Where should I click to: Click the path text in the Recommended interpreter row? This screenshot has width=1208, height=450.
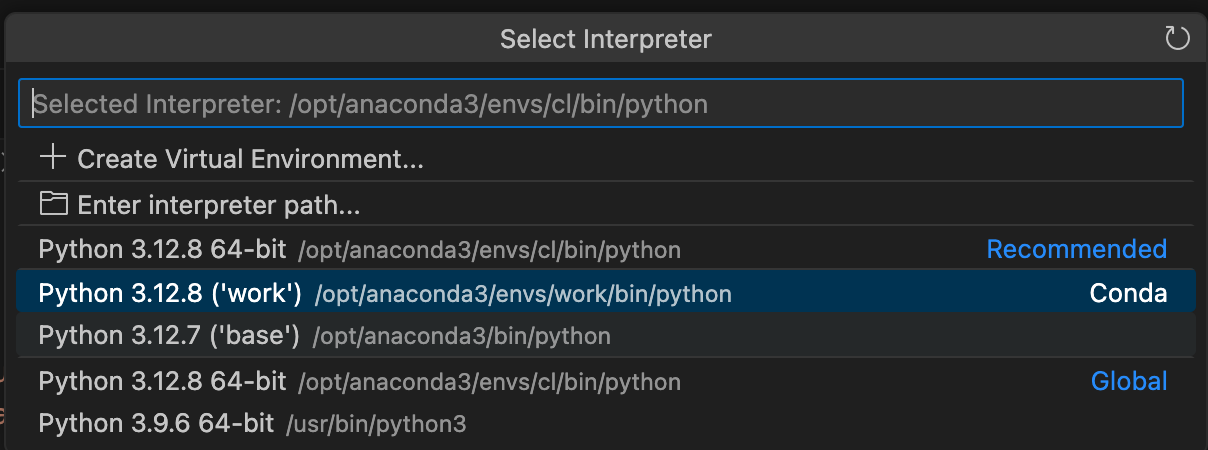[489, 250]
